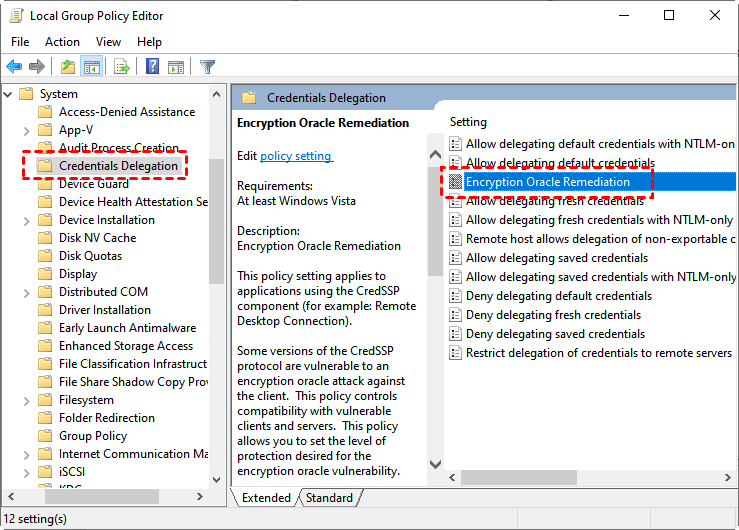
Task: Click the 'policy setting' edit link
Action: point(296,156)
